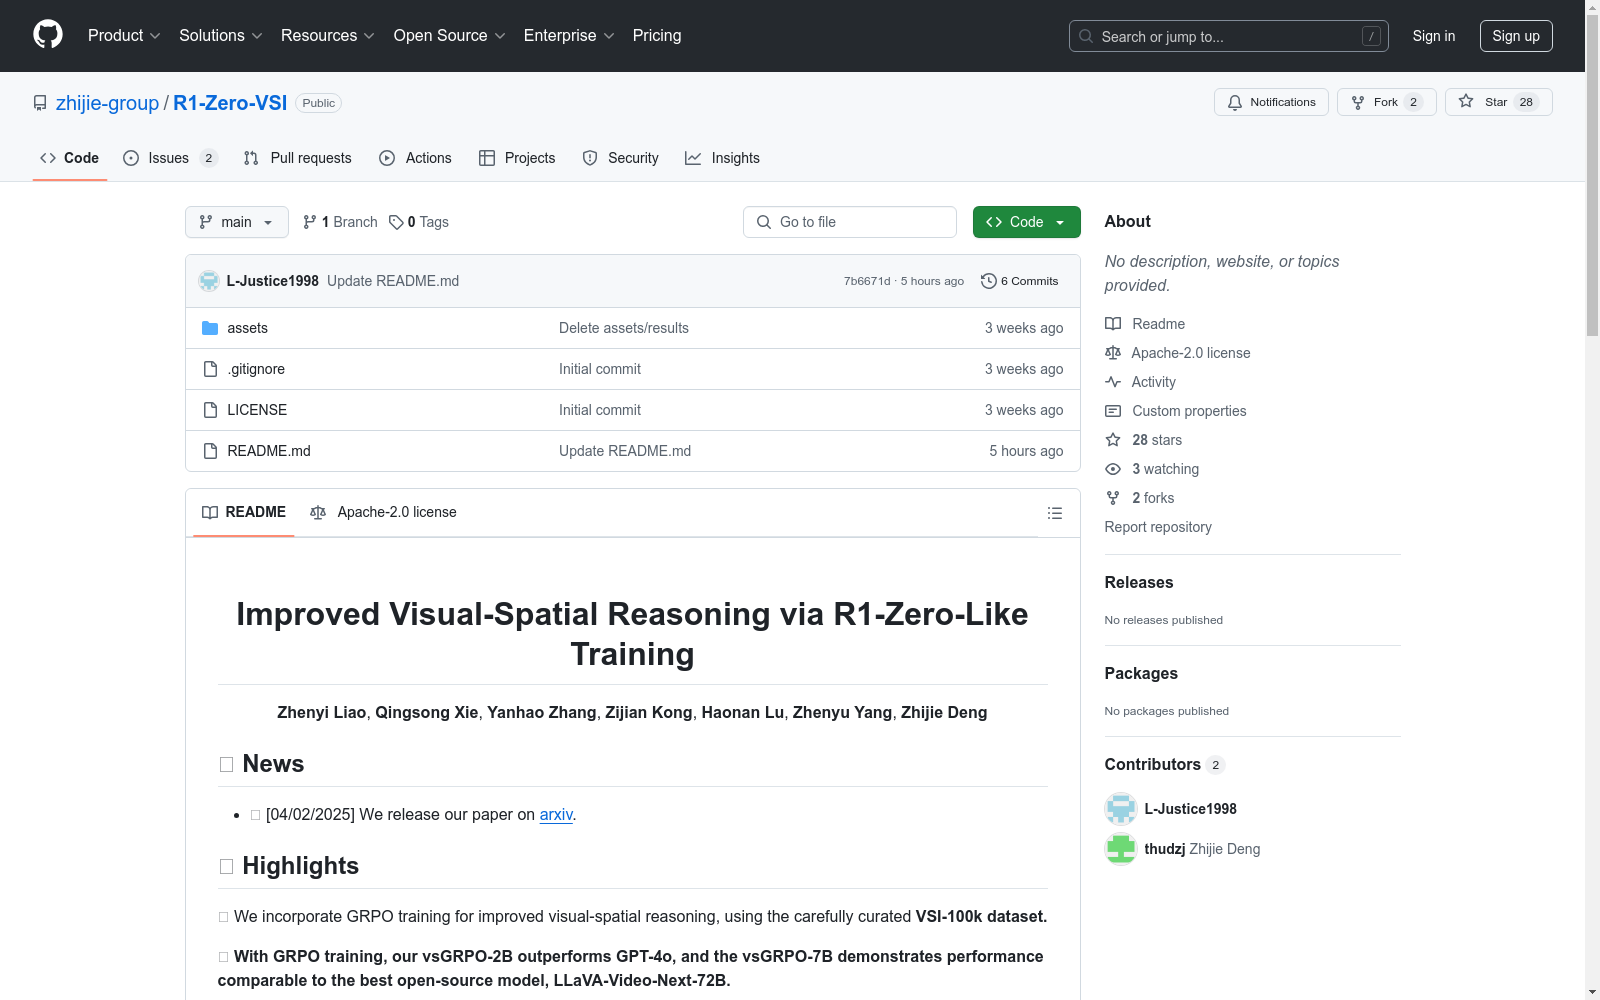Switch to the Actions tab

(x=416, y=158)
